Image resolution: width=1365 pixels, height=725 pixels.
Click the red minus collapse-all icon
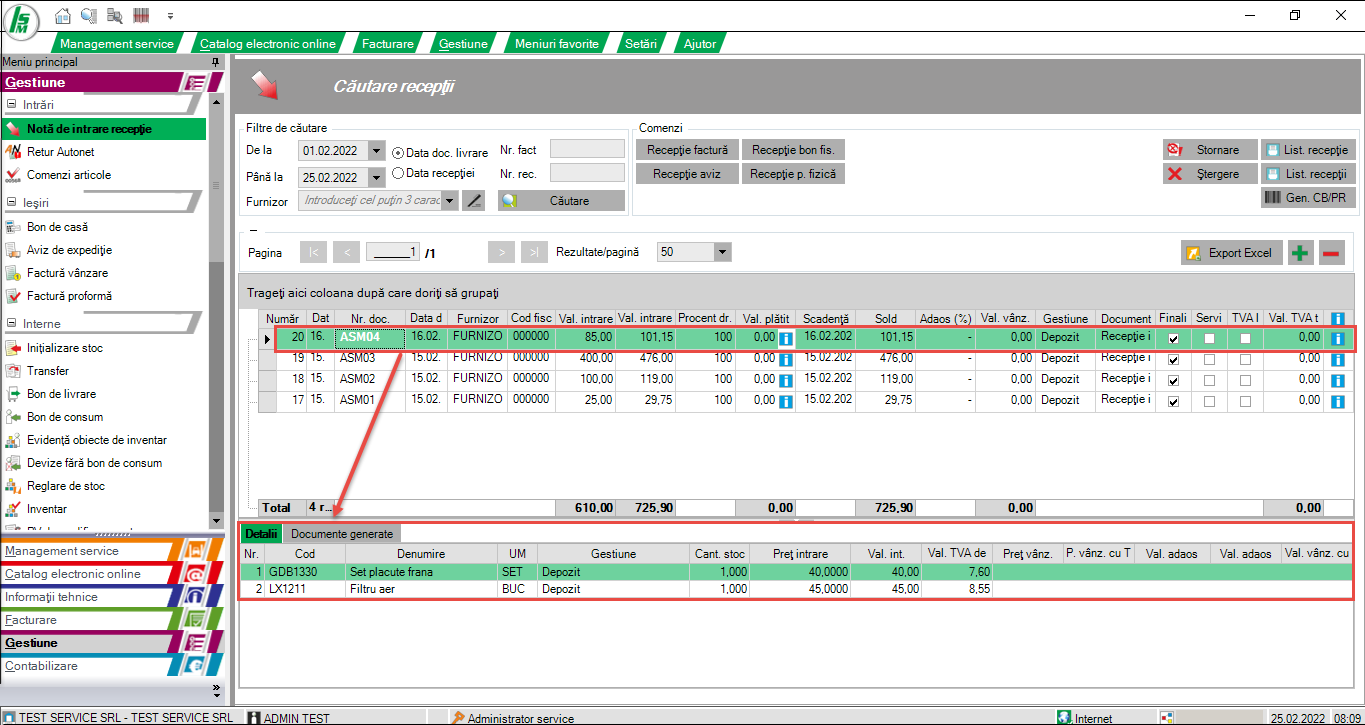pos(1331,253)
